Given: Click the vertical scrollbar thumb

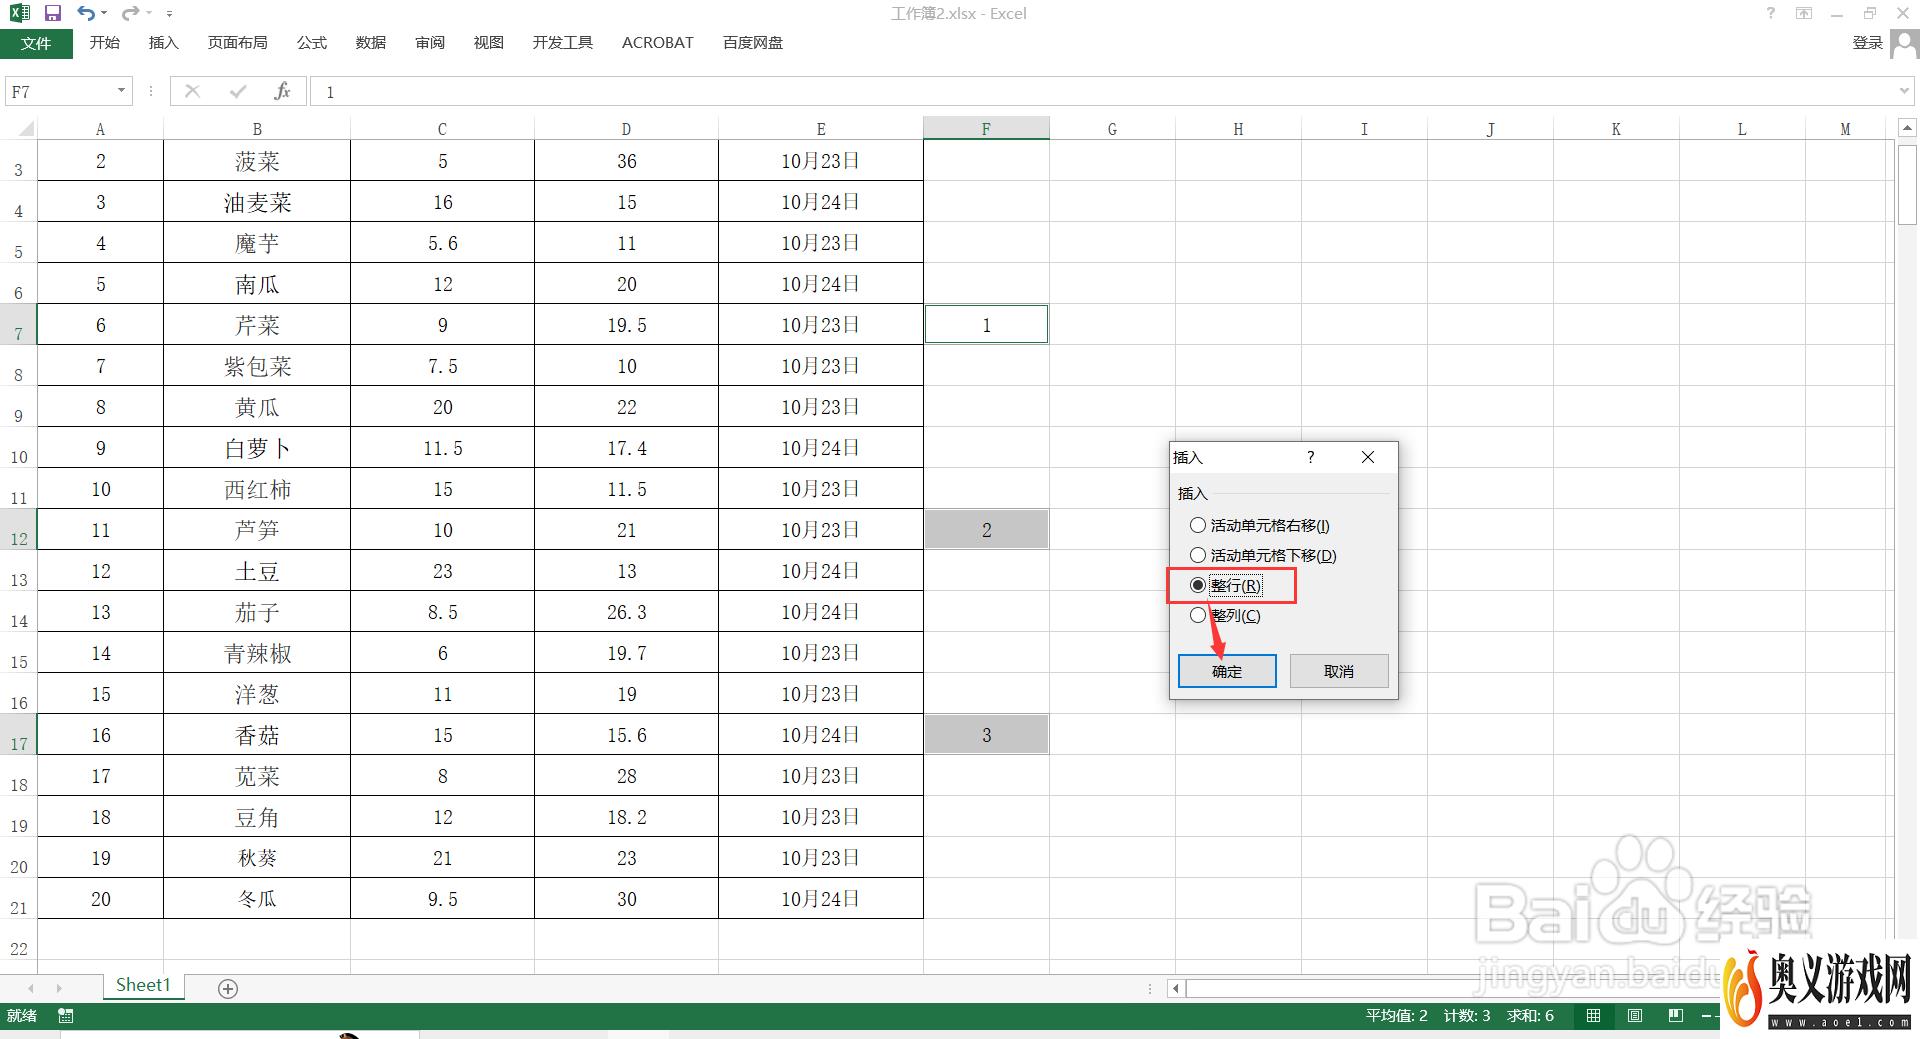Looking at the screenshot, I should coord(1907,185).
